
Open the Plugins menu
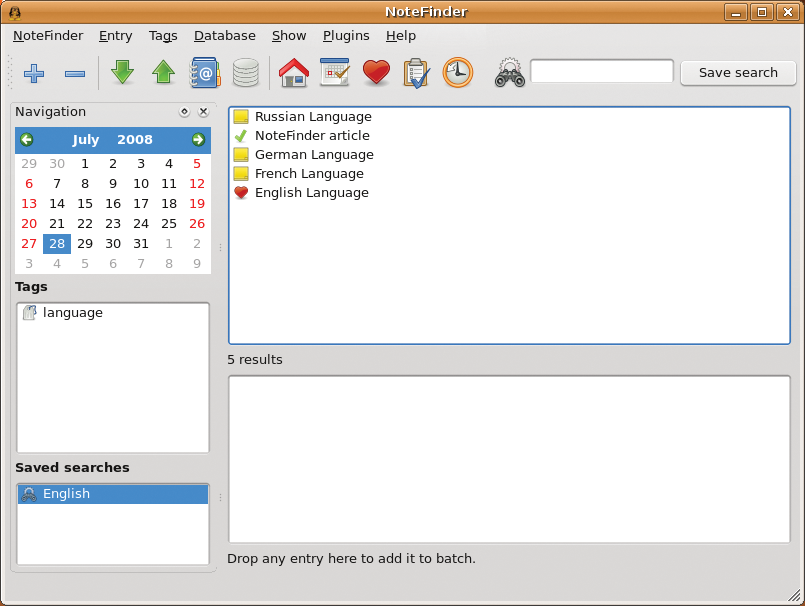click(x=346, y=36)
